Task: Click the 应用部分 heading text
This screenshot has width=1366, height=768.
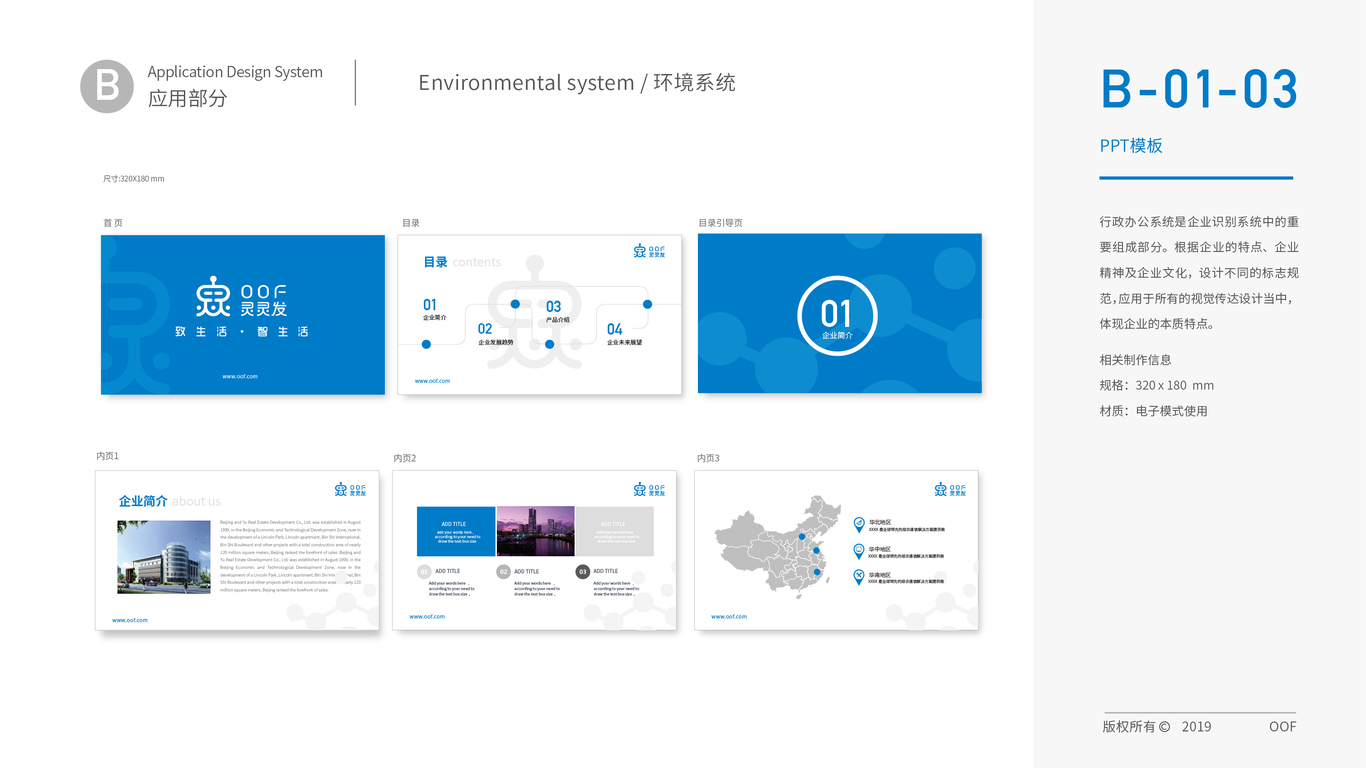Action: tap(187, 99)
